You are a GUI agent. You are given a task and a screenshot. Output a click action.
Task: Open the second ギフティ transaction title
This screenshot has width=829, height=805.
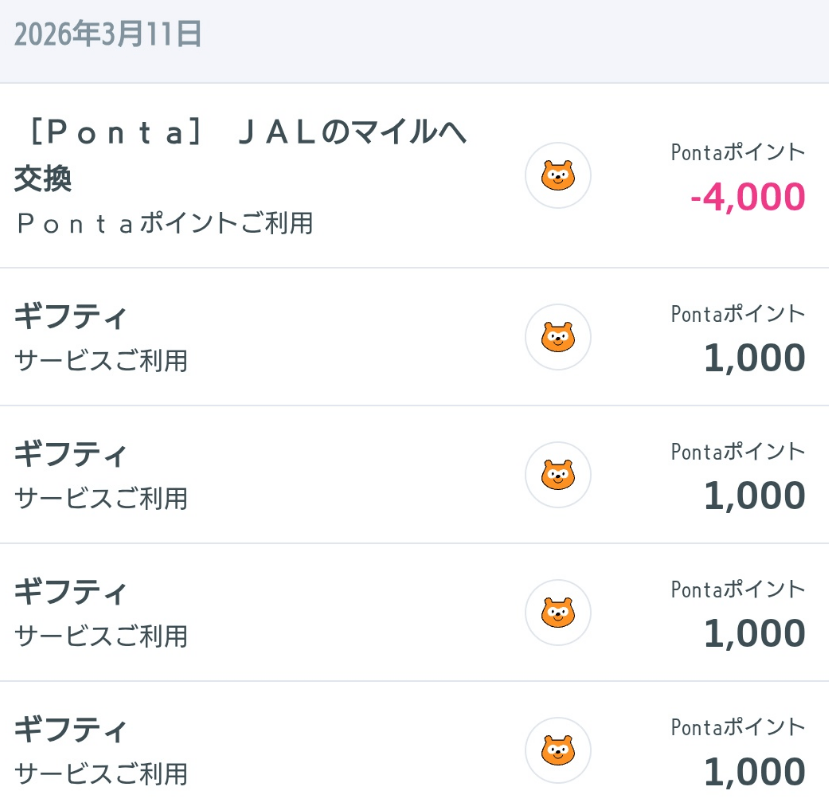tap(71, 455)
